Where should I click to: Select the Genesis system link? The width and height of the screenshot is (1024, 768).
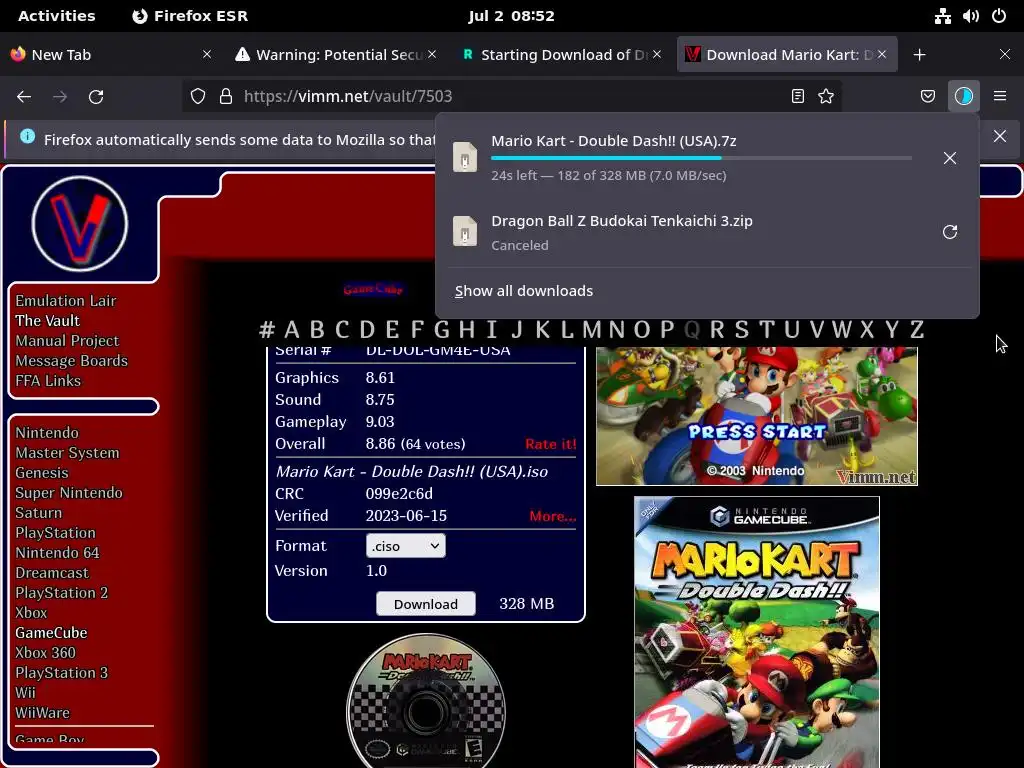click(42, 473)
